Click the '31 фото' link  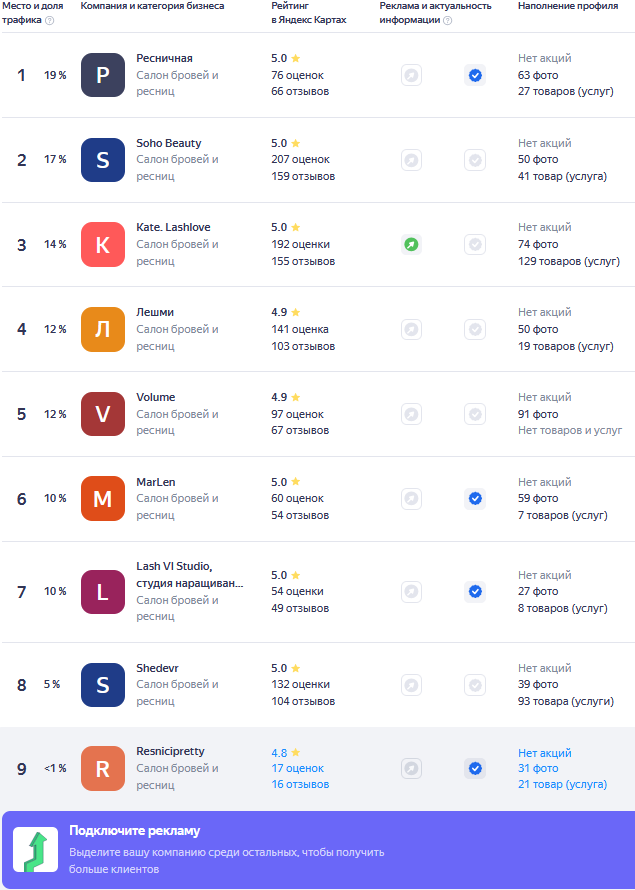(x=538, y=768)
